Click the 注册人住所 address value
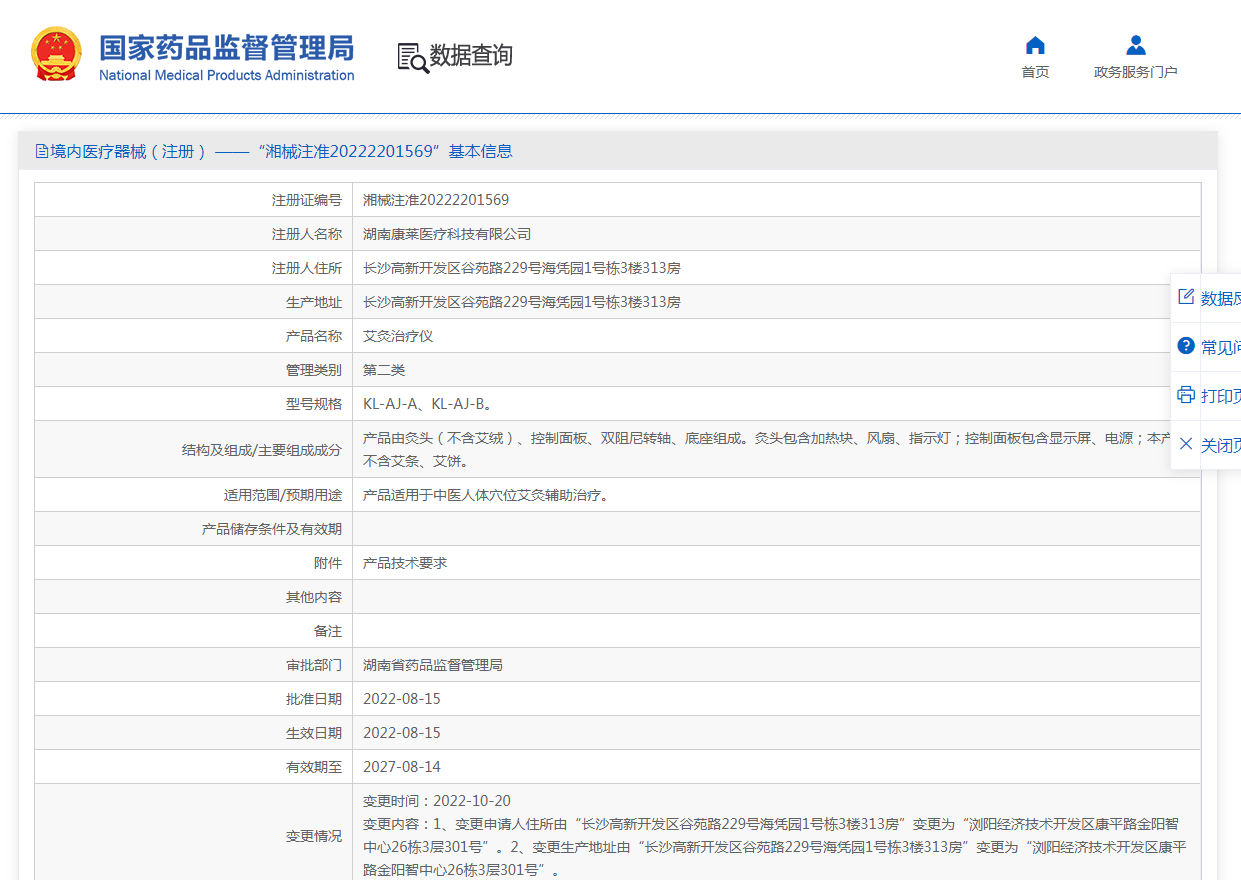Screen dimensions: 1241x880 [x=522, y=268]
